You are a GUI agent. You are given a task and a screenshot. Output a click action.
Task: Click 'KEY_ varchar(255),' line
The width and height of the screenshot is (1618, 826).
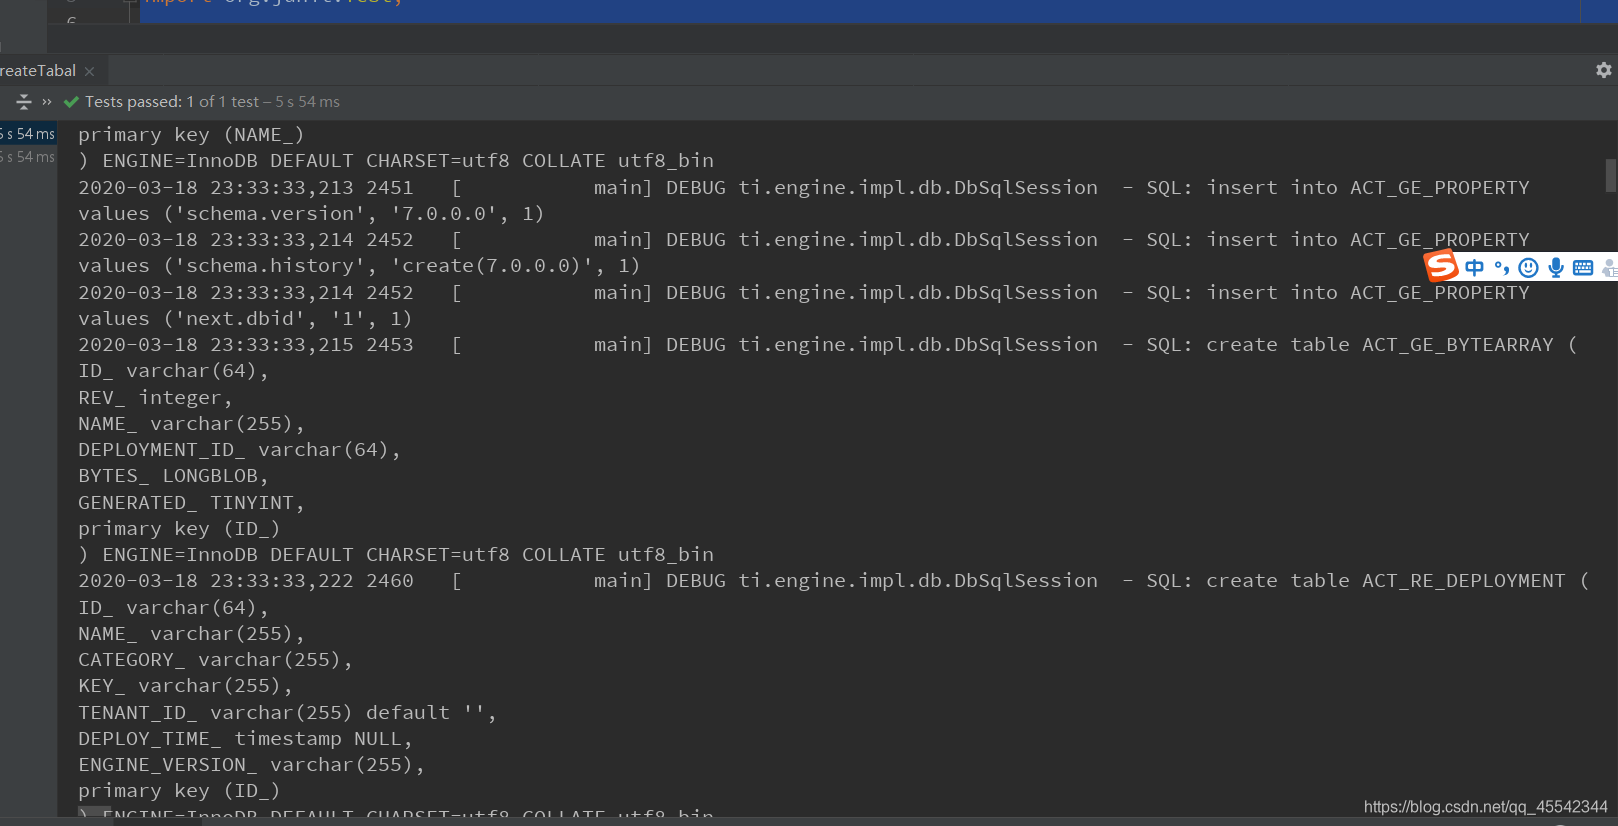coord(185,686)
